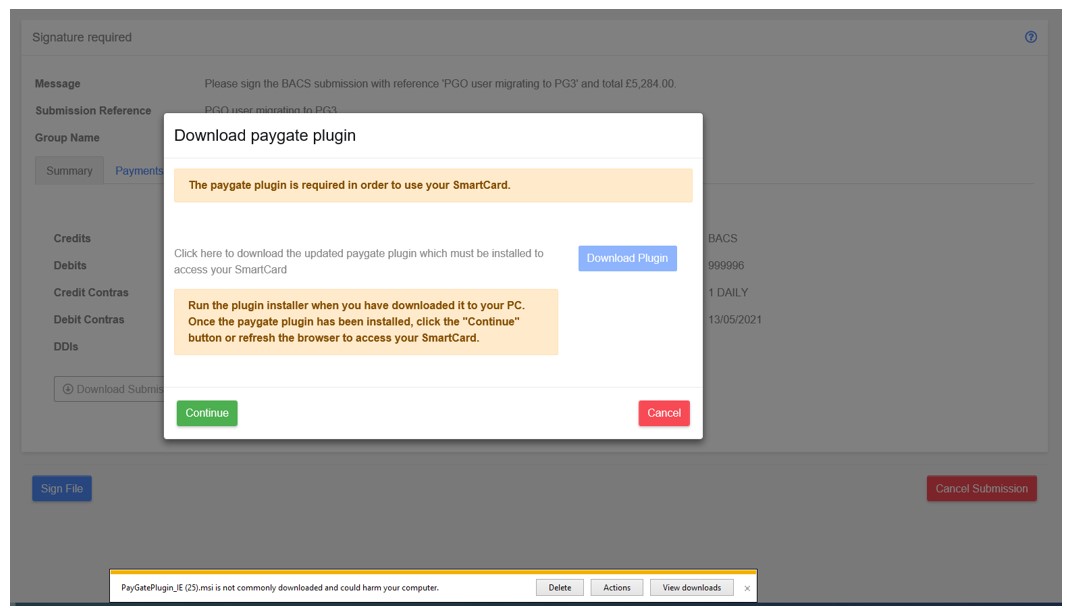Viewport: 1067px width, 612px height.
Task: Delete the PayGatePlugin download
Action: pos(559,587)
